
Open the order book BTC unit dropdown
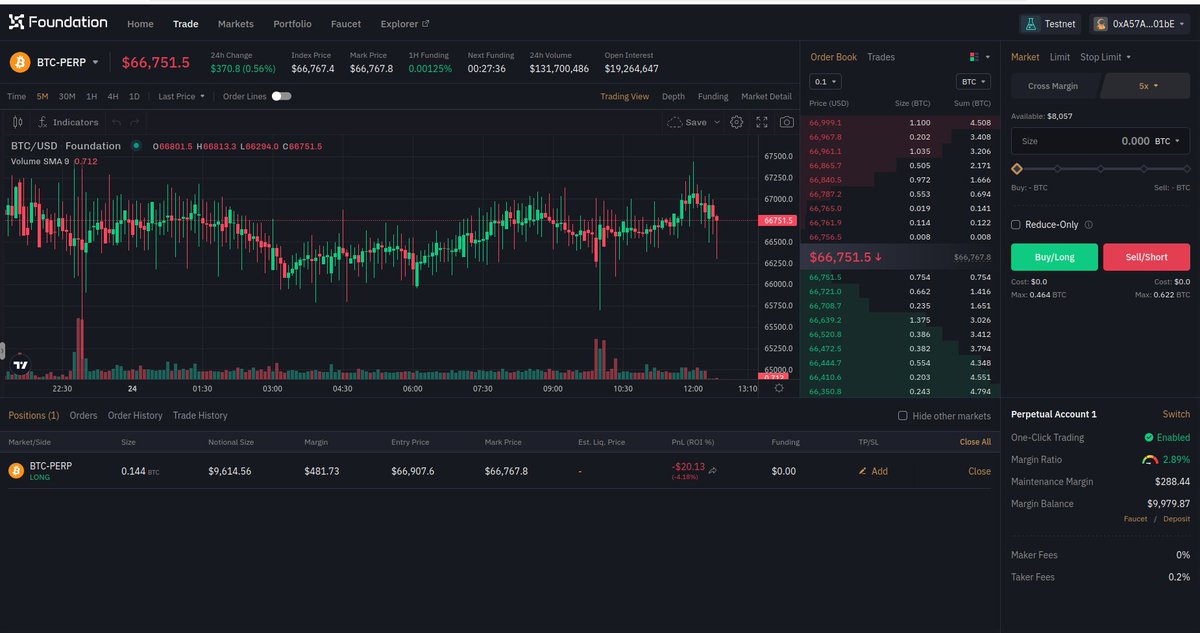point(973,81)
